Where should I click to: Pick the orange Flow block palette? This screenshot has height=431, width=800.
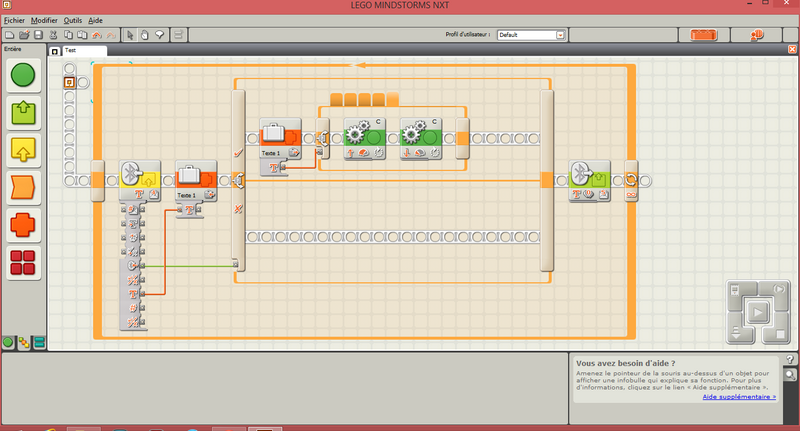point(23,188)
